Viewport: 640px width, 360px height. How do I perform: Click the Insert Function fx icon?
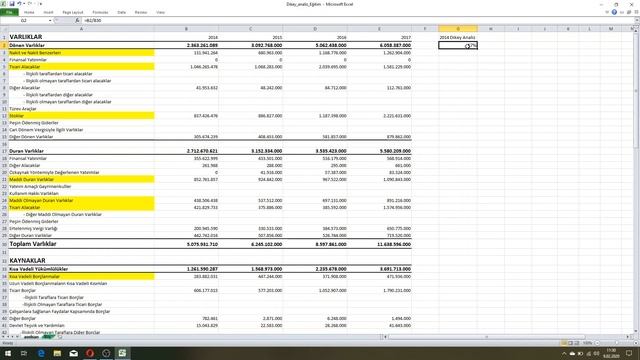pyautogui.click(x=77, y=20)
